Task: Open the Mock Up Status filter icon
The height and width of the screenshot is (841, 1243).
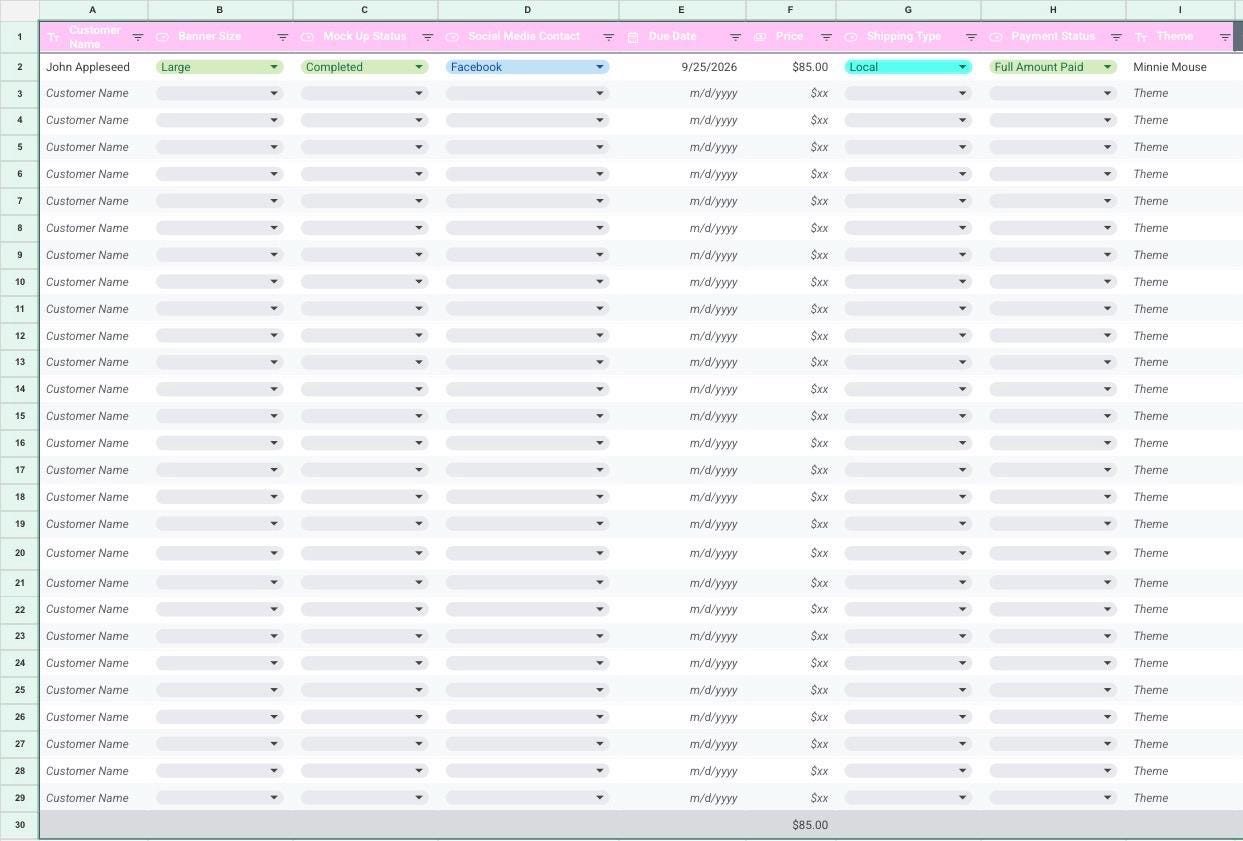Action: point(427,37)
